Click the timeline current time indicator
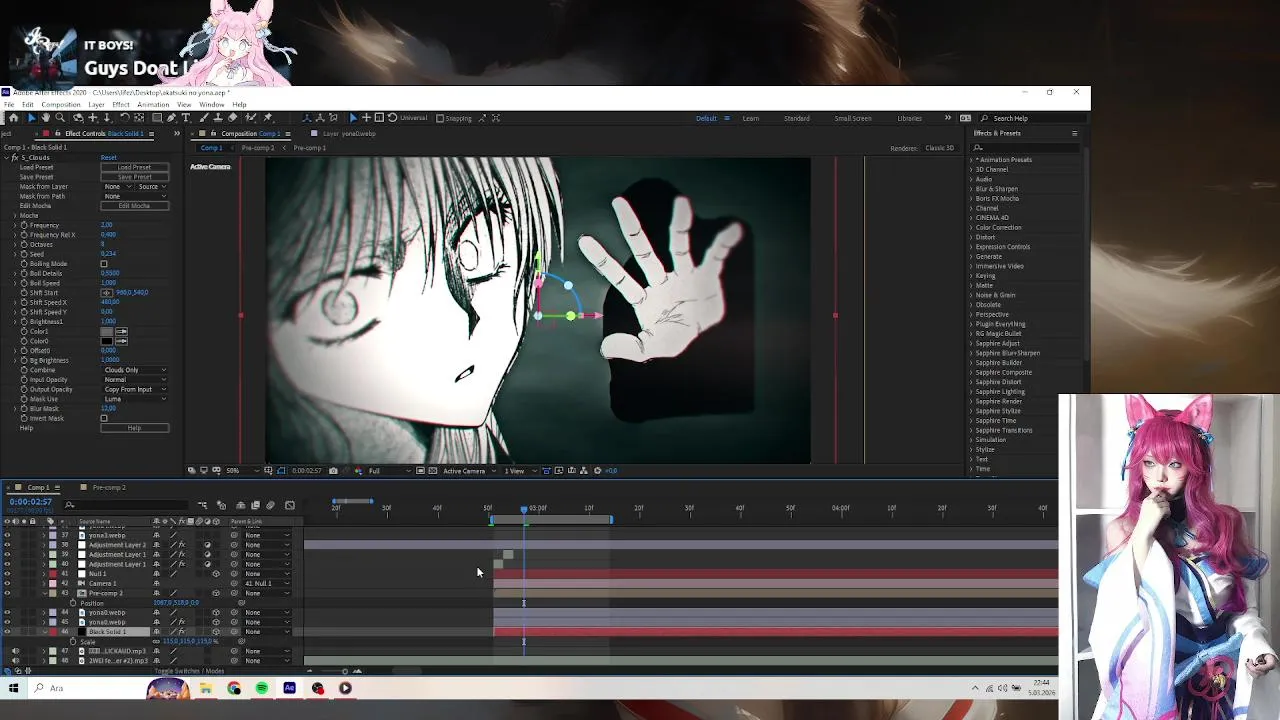1280x720 pixels. pos(523,509)
